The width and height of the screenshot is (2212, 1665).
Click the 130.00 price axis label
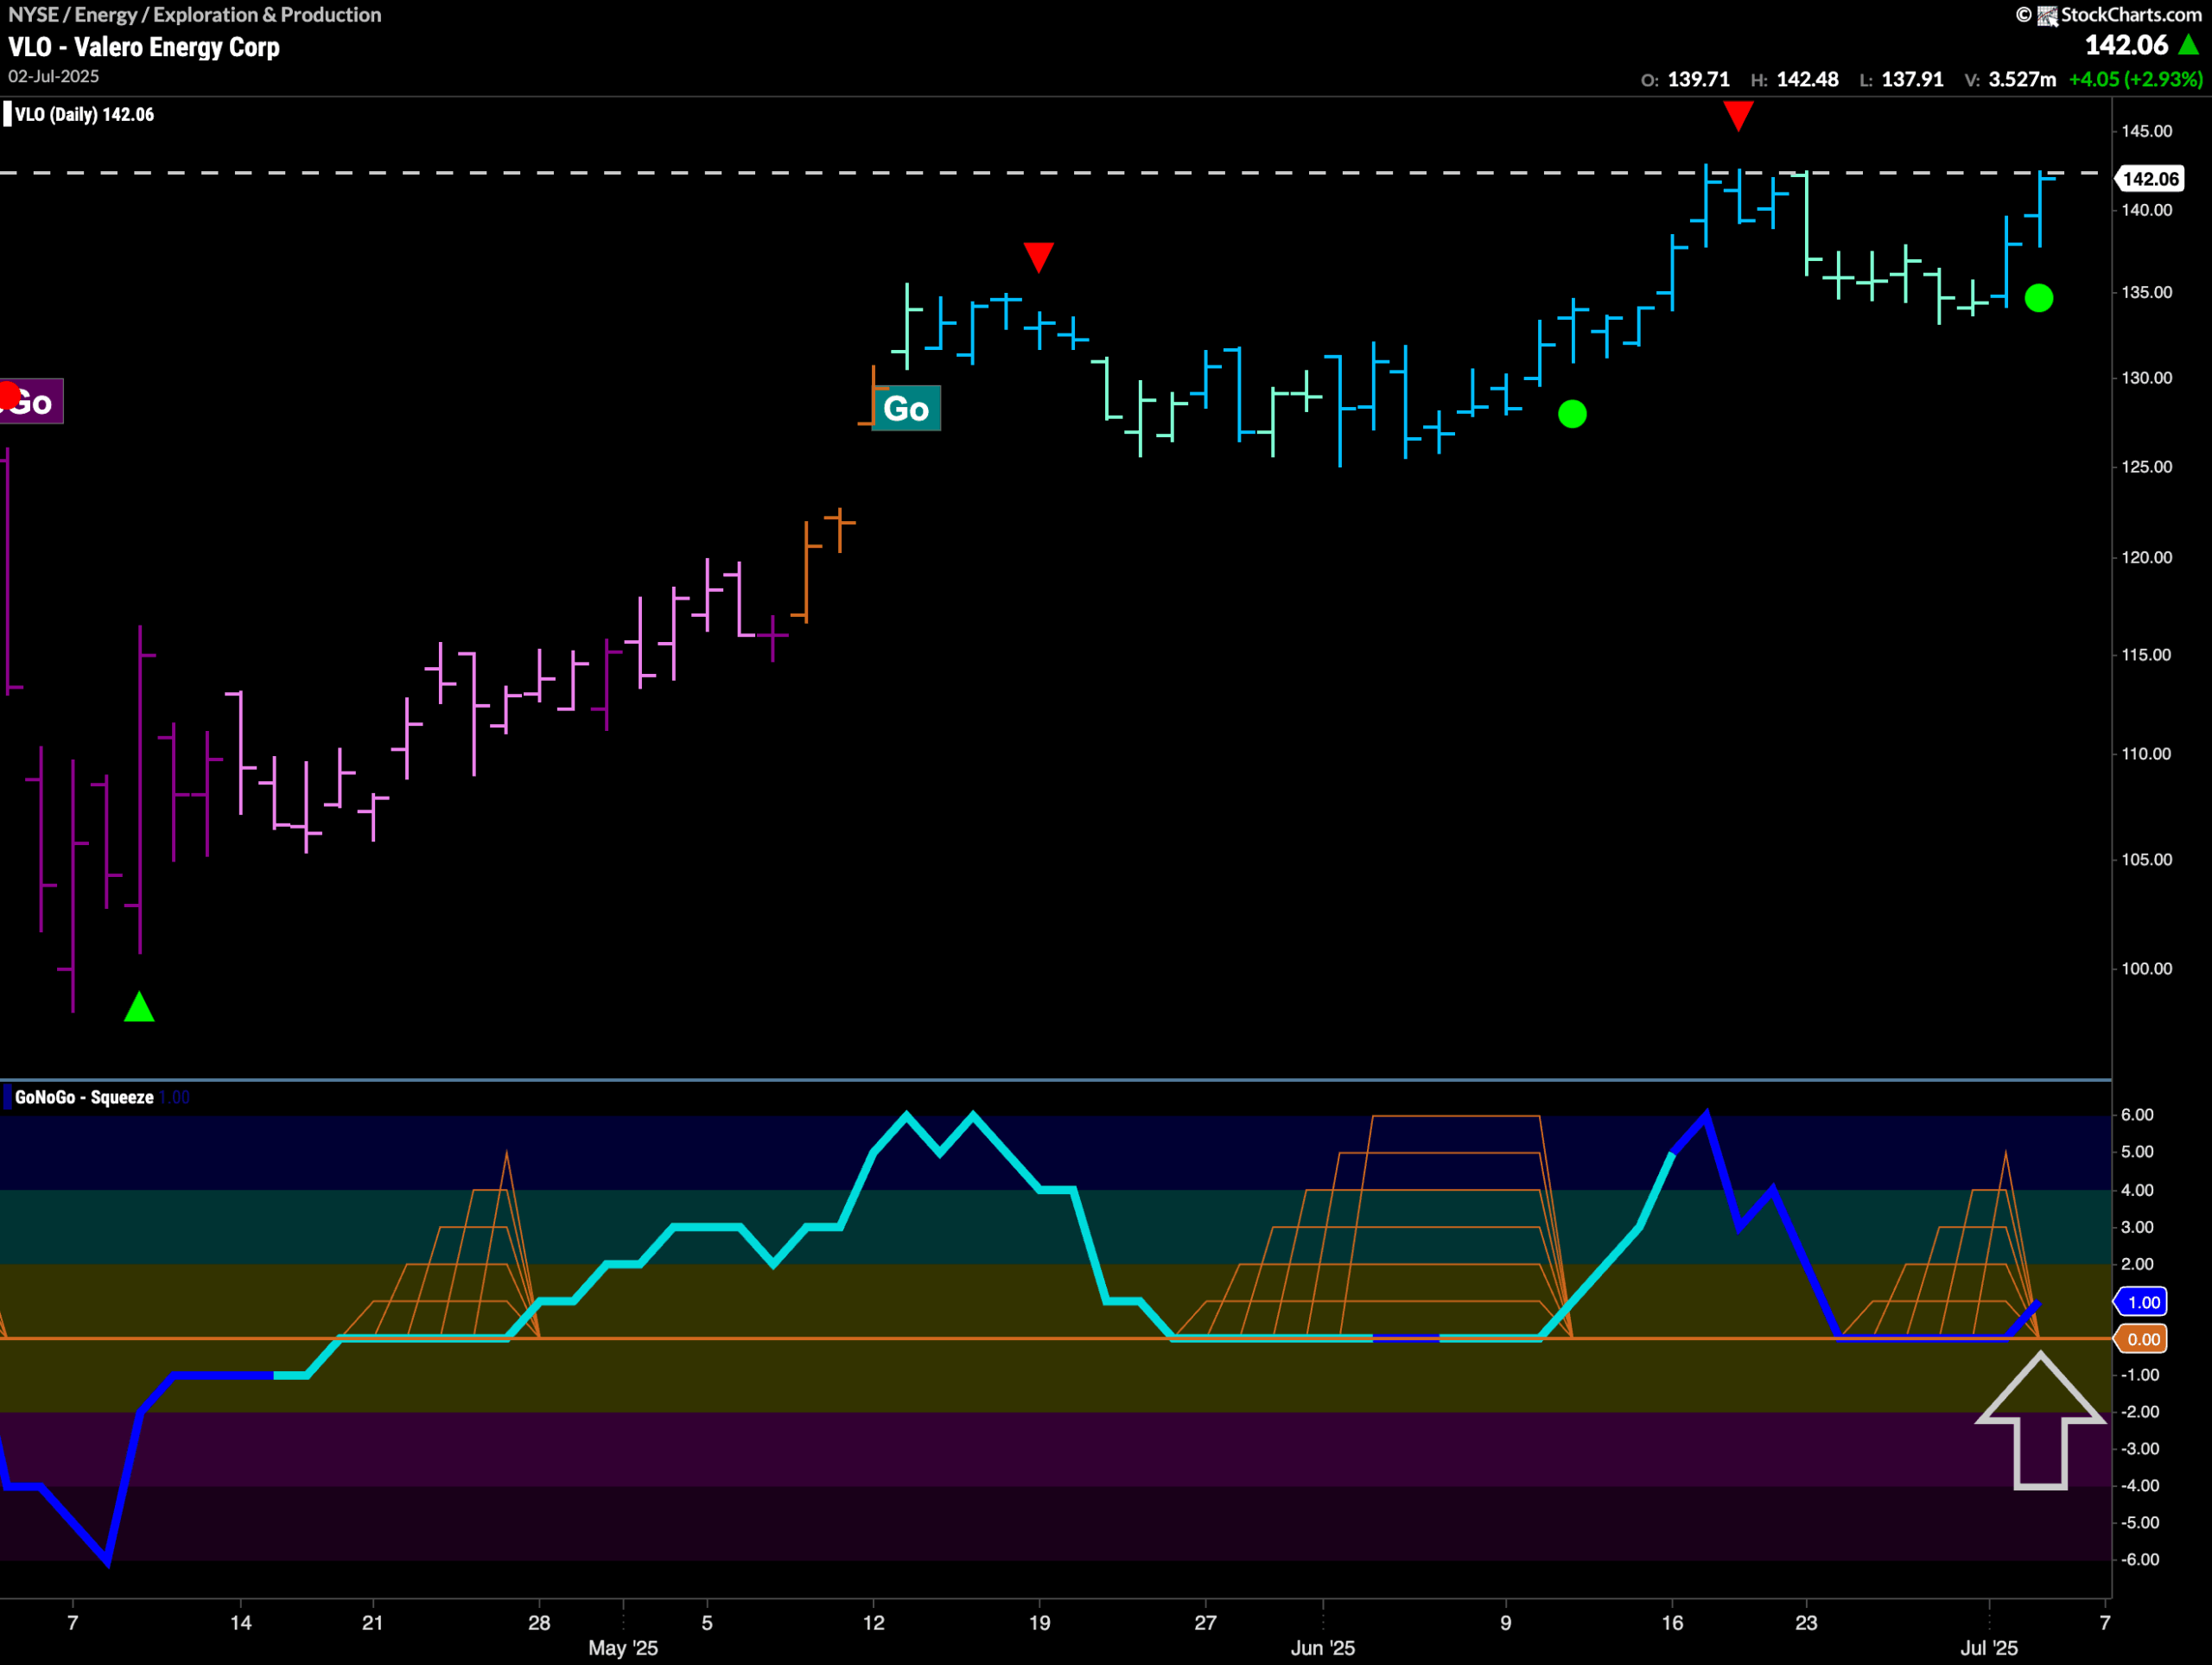coord(2147,378)
